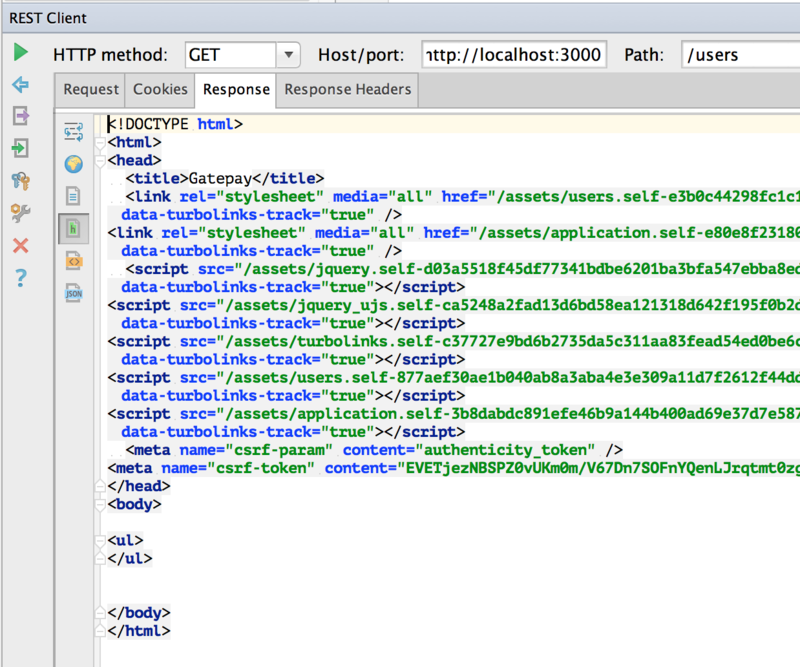Viewport: 800px width, 667px height.
Task: Switch to the Cookies tab
Action: pos(160,90)
